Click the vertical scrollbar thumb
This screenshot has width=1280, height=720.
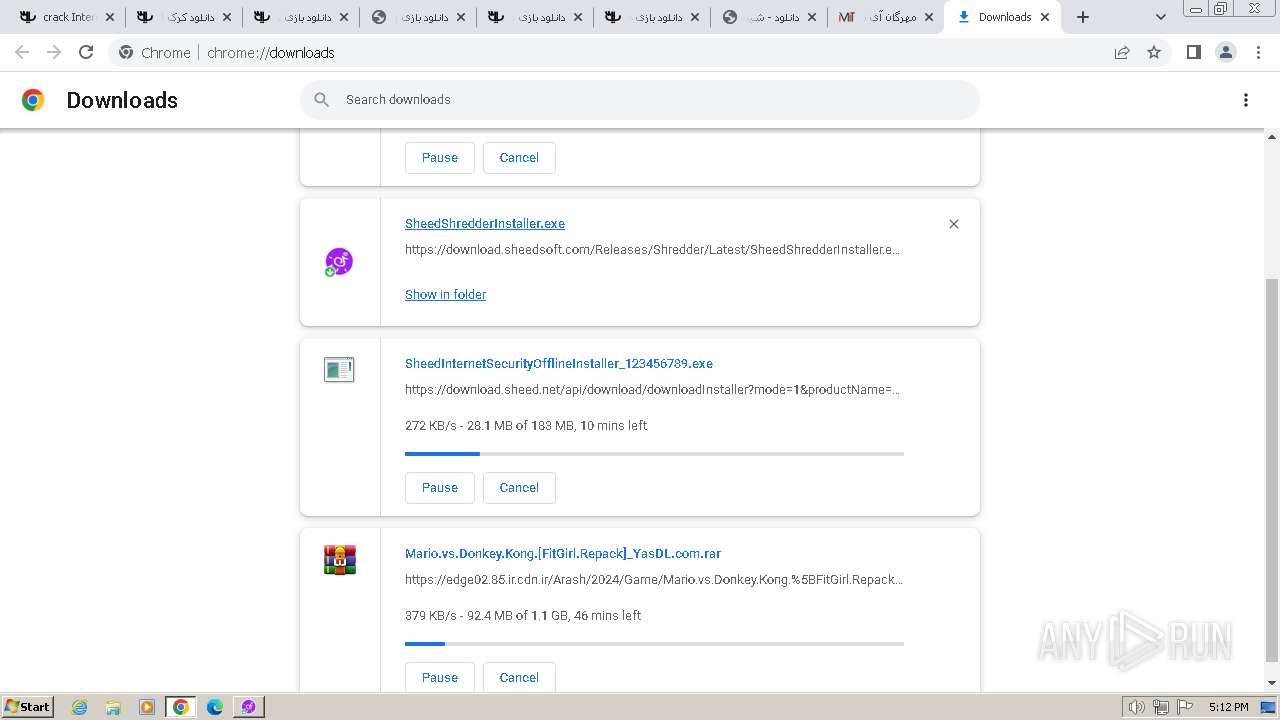(1272, 470)
